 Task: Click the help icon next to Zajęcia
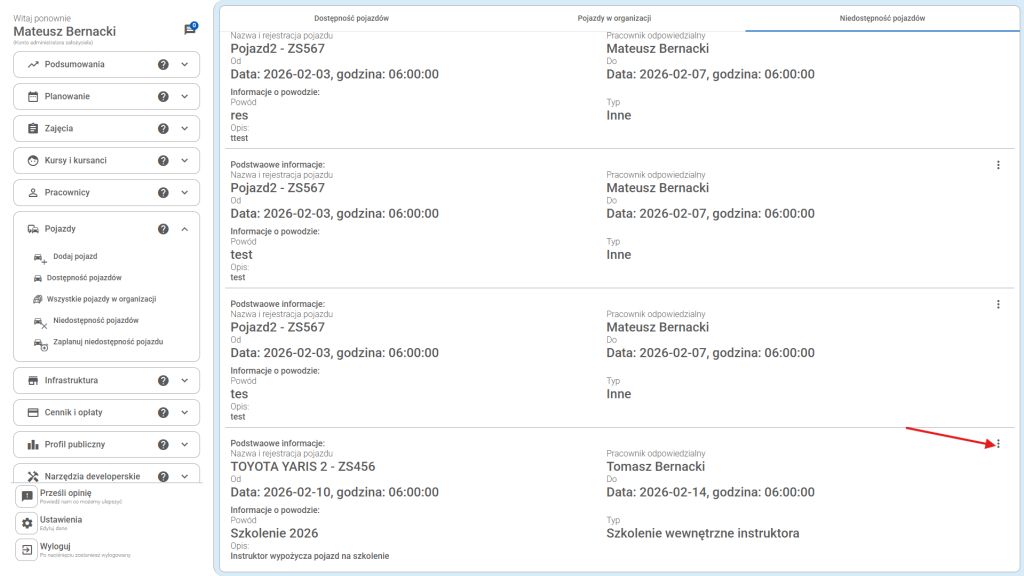pos(163,129)
